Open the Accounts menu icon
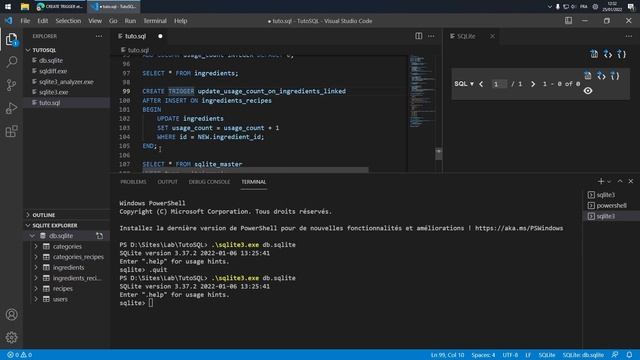The height and width of the screenshot is (360, 640). [11, 315]
